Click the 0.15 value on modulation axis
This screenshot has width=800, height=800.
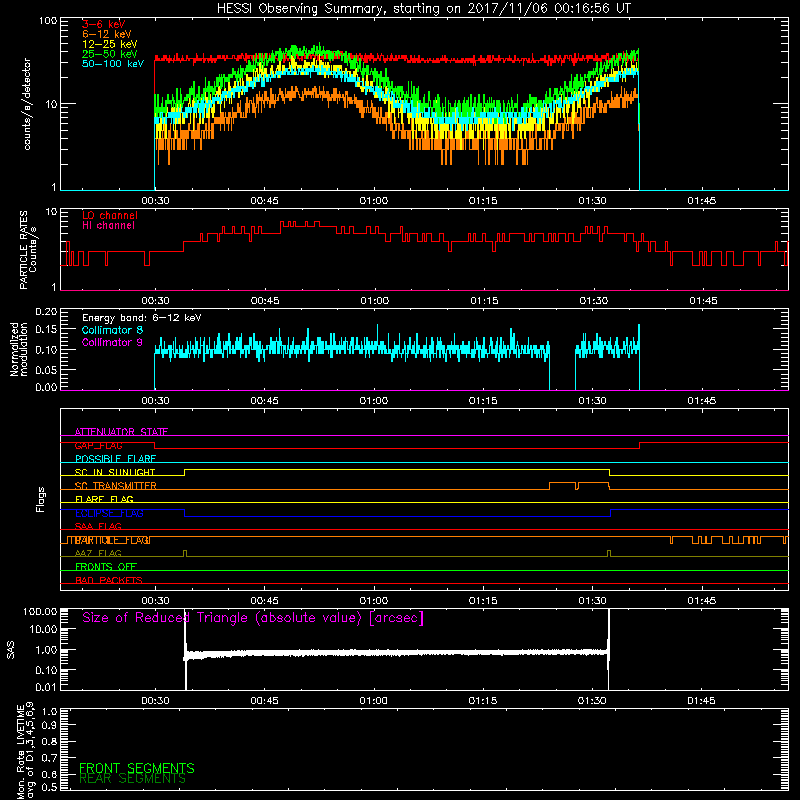click(46, 330)
